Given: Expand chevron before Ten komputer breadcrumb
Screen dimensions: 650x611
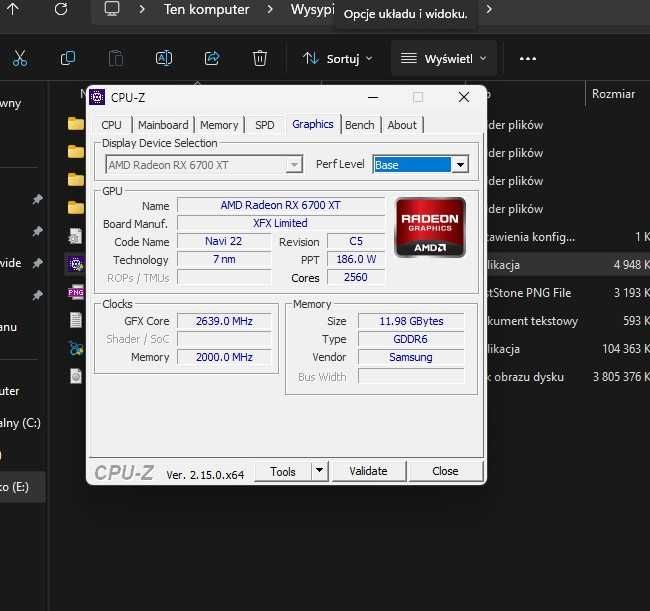Looking at the screenshot, I should (142, 9).
